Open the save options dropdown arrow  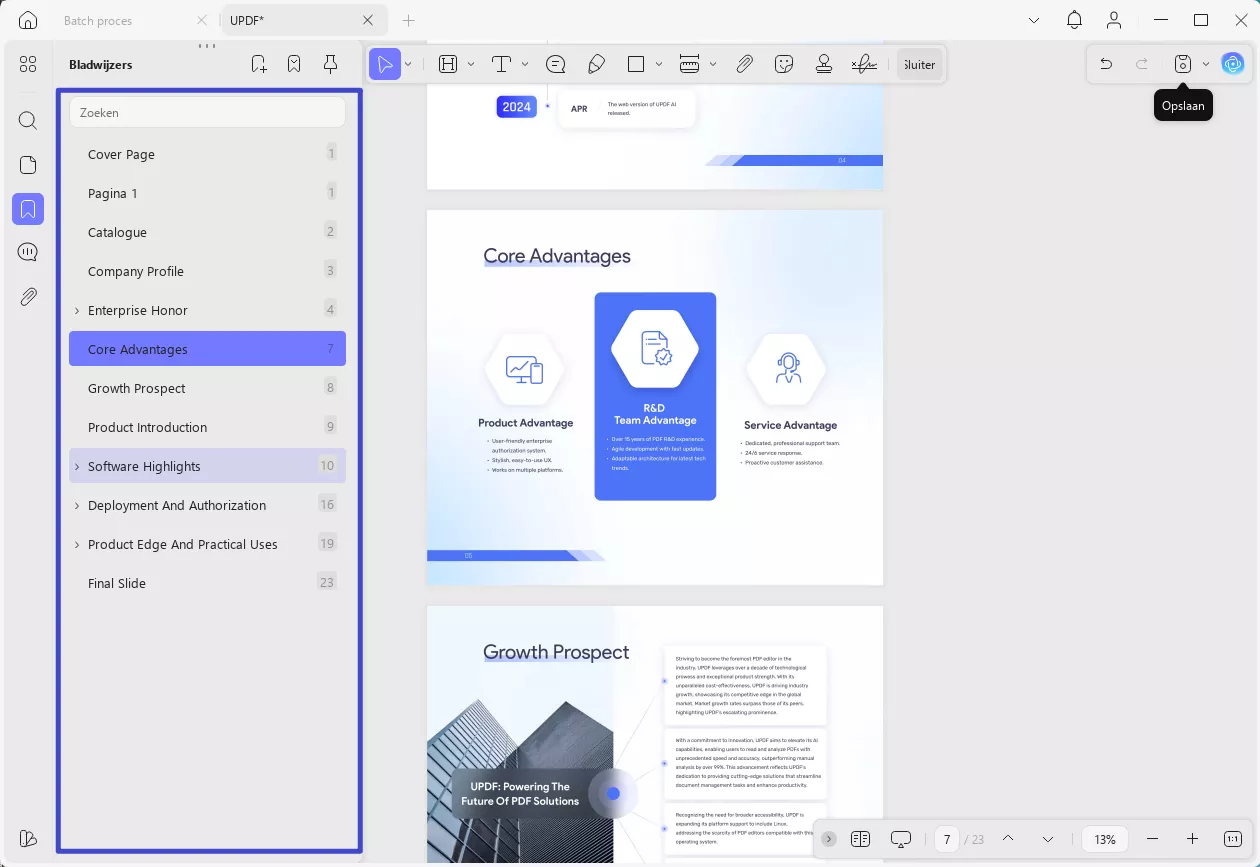pos(1206,64)
